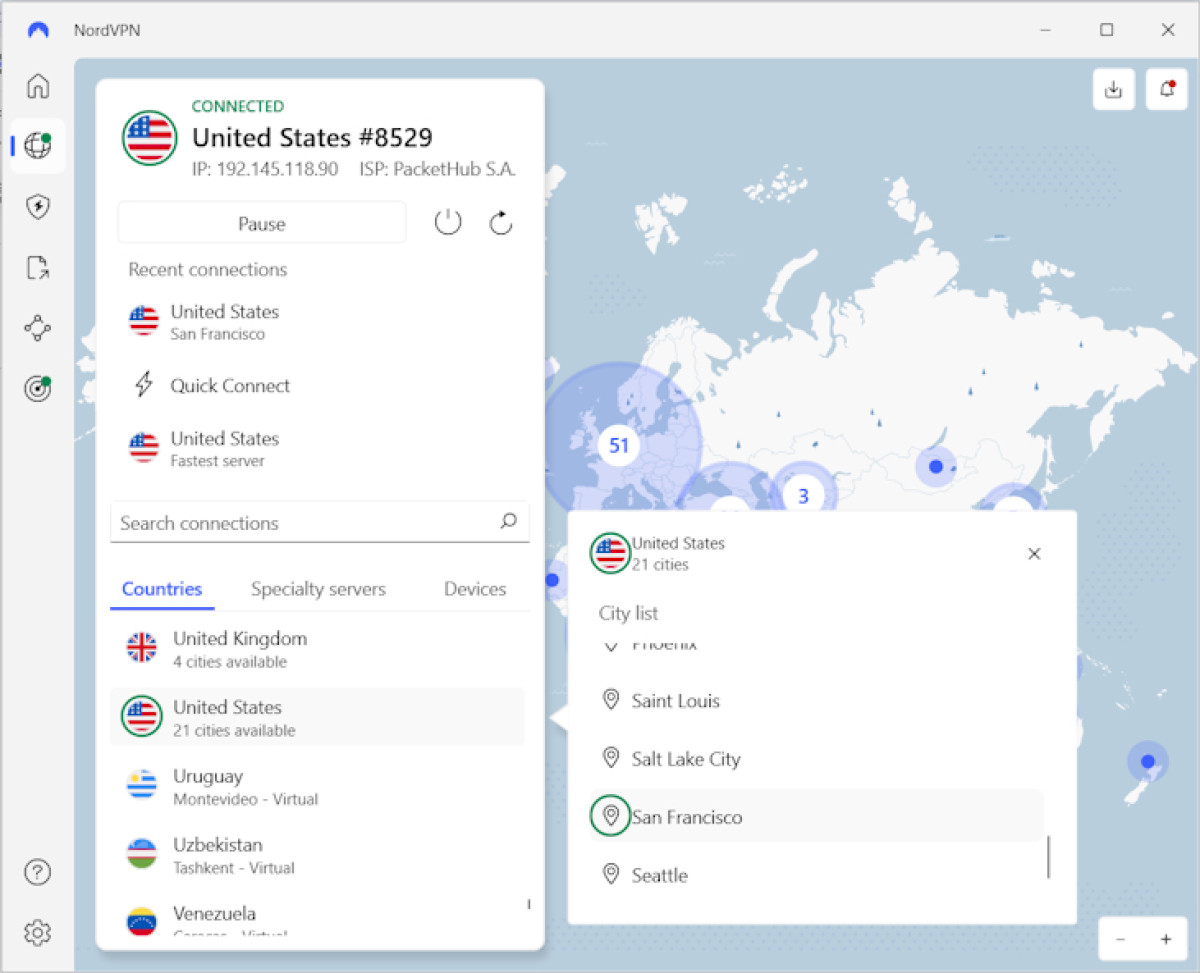The image size is (1200, 973).
Task: Click the Saint Louis pin icon
Action: click(x=611, y=700)
